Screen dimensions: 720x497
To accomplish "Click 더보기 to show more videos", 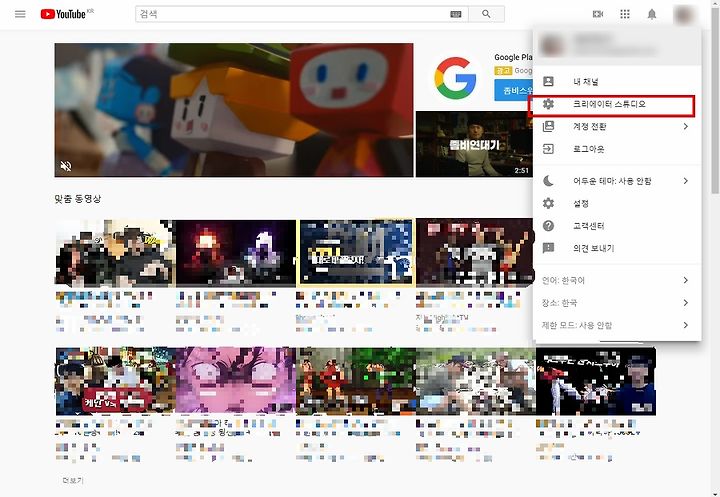I will (x=73, y=480).
